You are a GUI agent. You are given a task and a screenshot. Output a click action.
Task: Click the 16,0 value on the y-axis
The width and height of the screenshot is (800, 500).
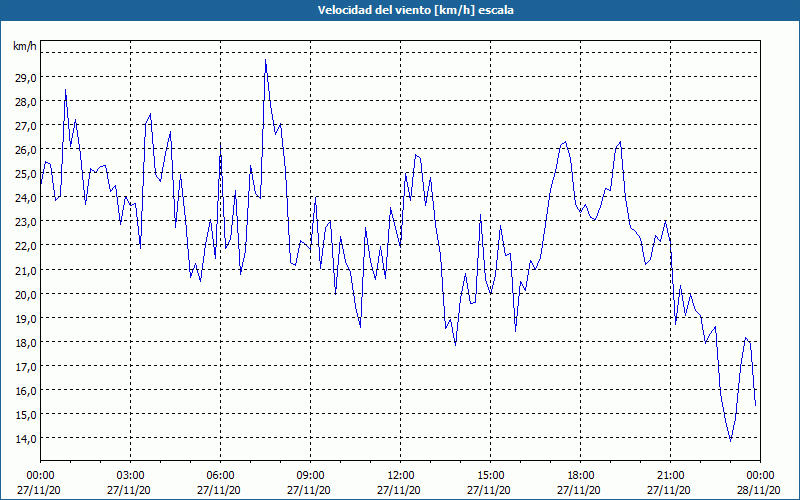point(26,391)
